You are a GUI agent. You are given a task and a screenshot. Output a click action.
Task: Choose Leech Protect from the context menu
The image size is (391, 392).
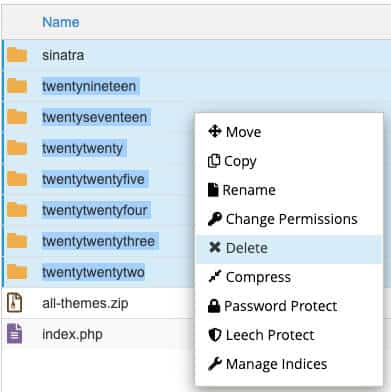289,335
